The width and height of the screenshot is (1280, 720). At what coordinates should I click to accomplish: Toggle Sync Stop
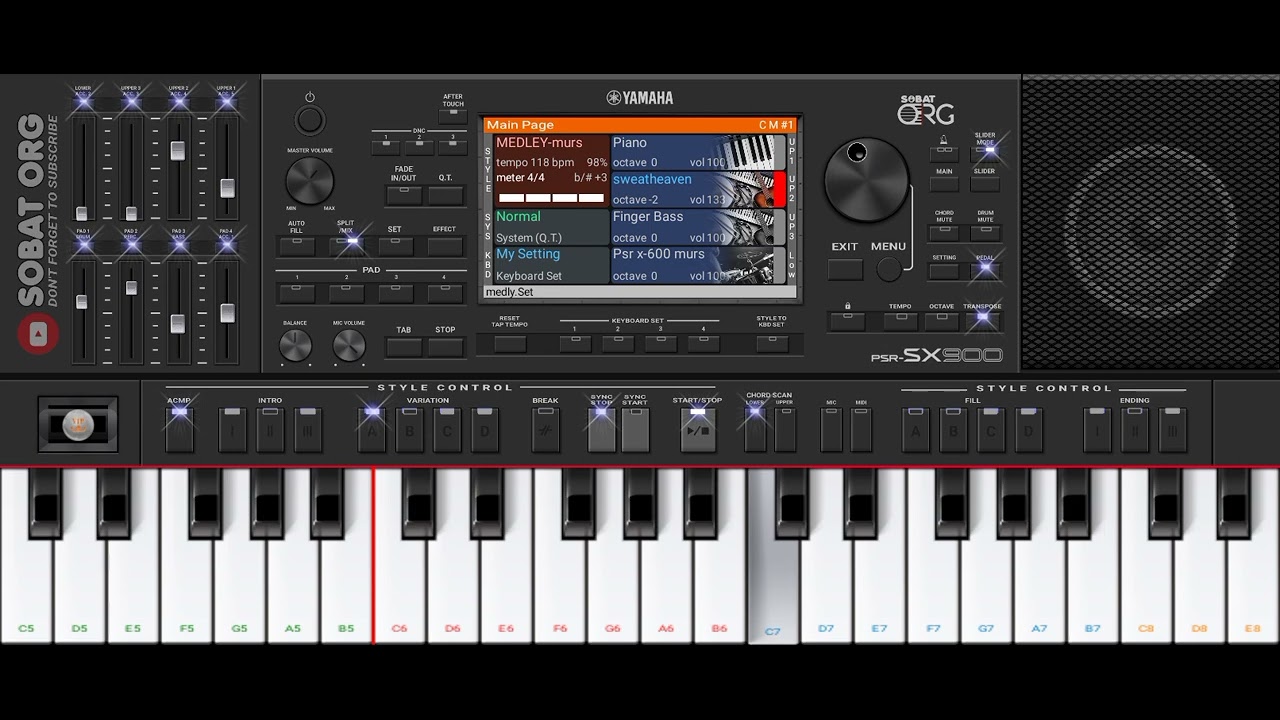tap(602, 430)
